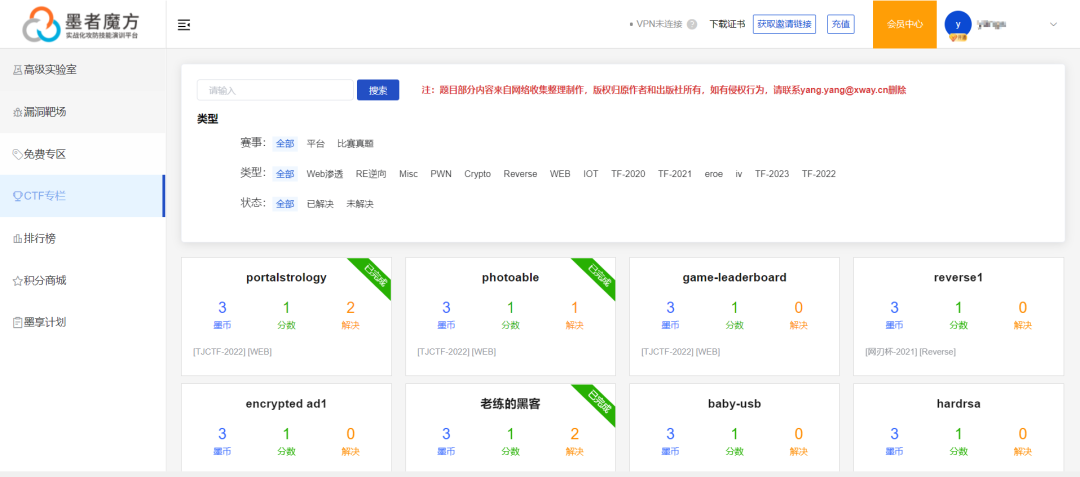Click the VPN help question mark icon
This screenshot has height=477, width=1080.
click(x=692, y=24)
